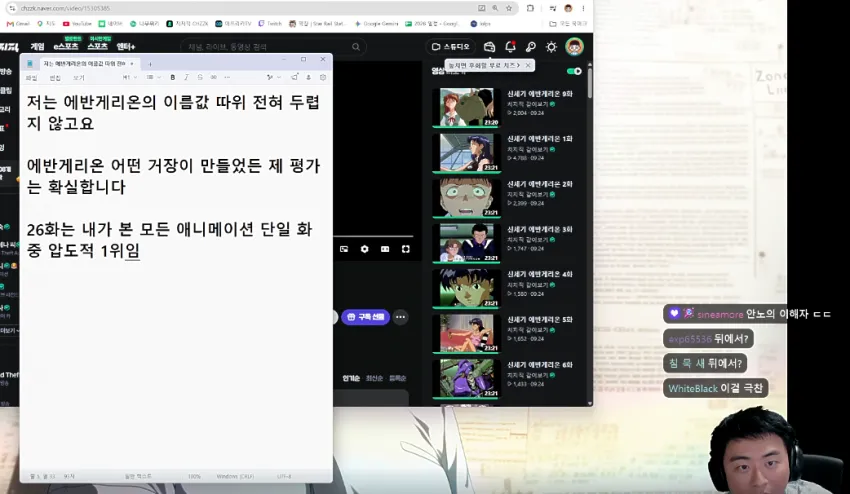
Task: Open 신세기 에반게리온 1화 thumbnail
Action: point(466,153)
